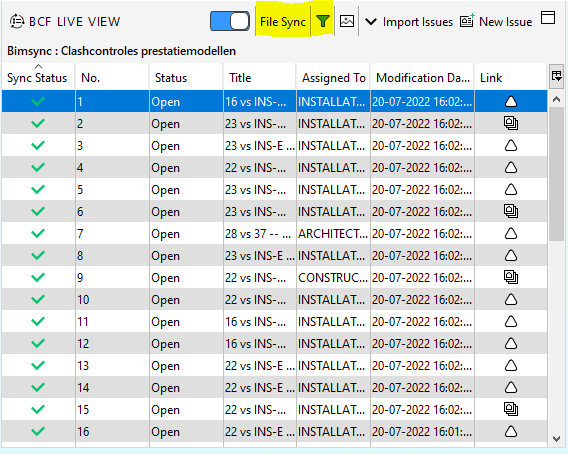Sort by Modification Date column header
This screenshot has width=568, height=454.
[x=422, y=76]
